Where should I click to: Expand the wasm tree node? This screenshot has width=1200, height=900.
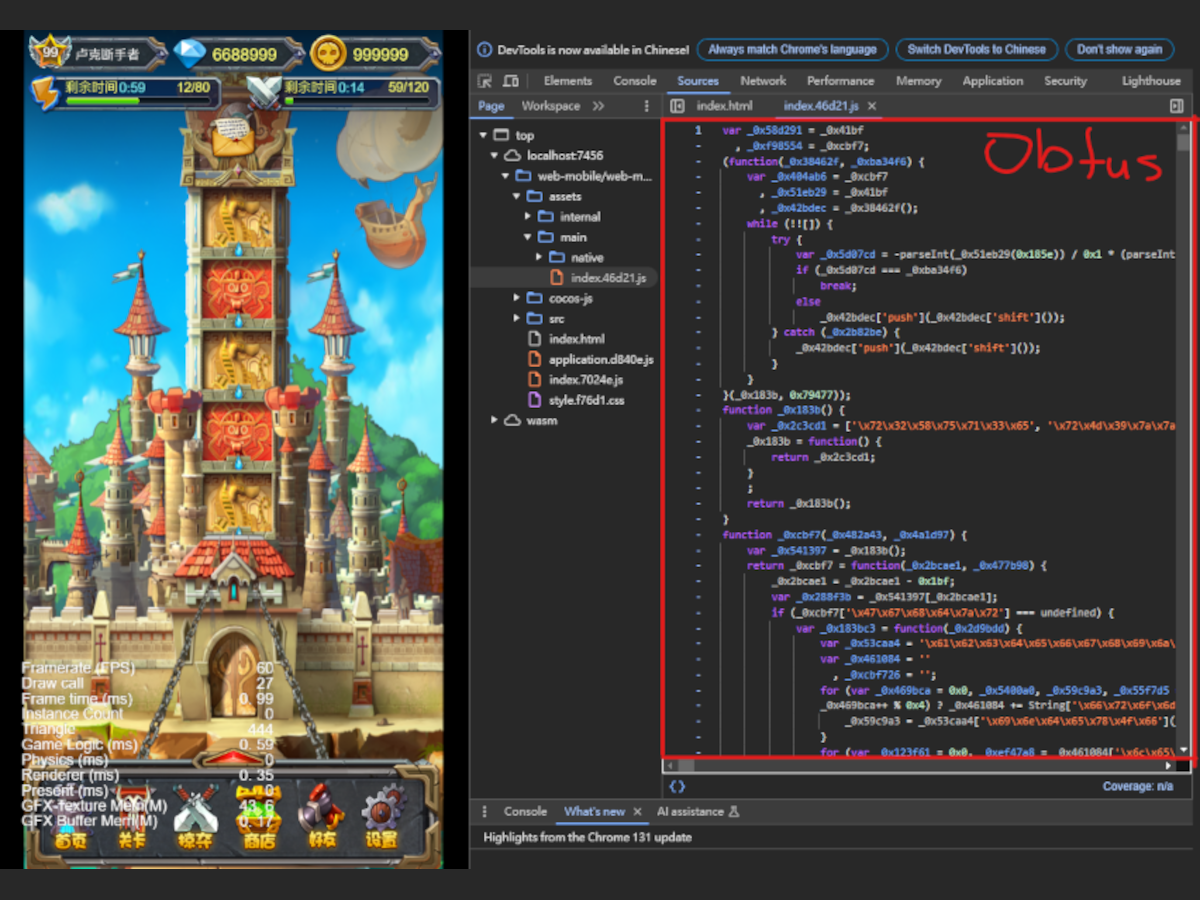click(496, 421)
